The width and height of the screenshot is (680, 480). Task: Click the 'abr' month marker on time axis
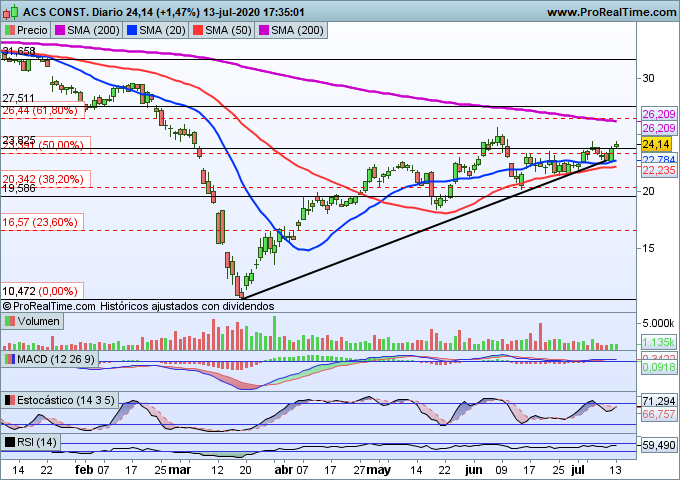click(x=286, y=468)
